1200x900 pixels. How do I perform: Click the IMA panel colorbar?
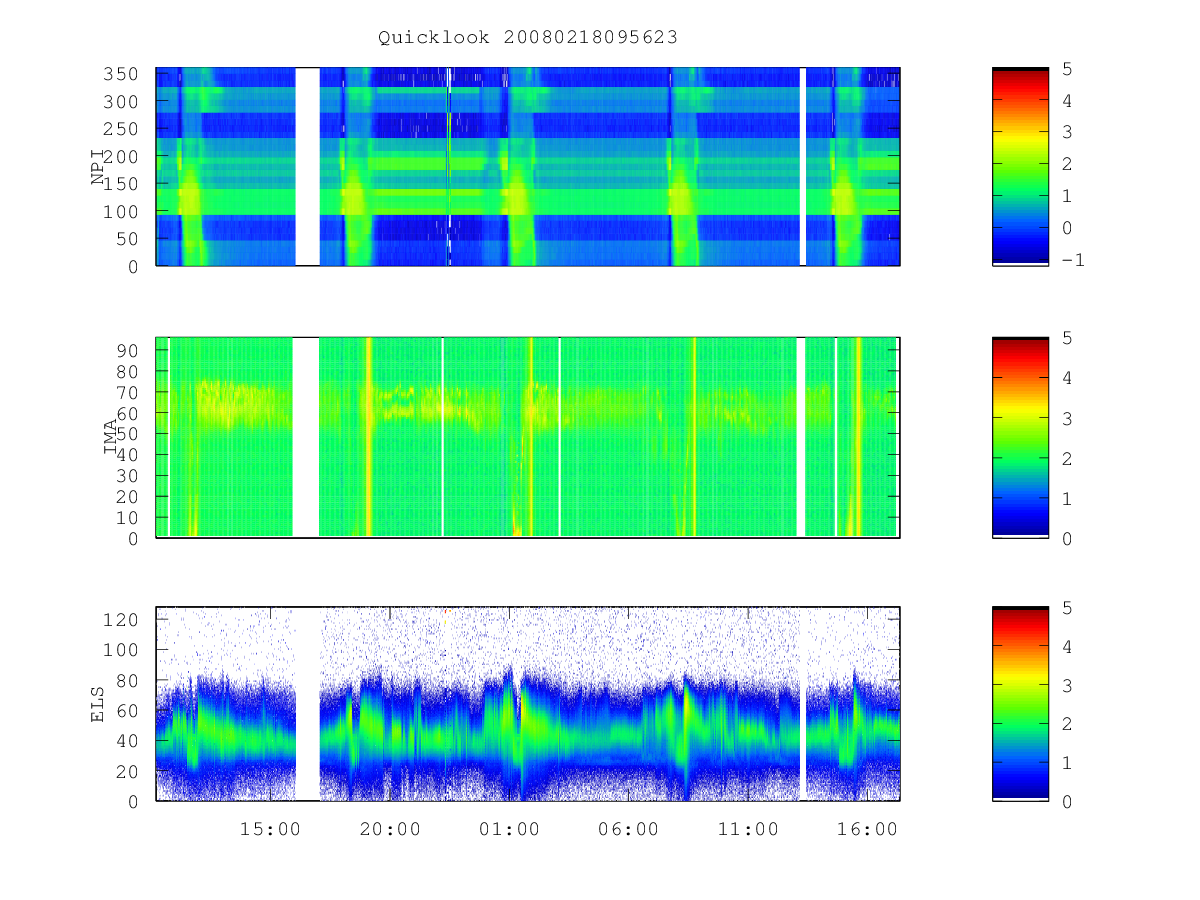[x=1020, y=437]
